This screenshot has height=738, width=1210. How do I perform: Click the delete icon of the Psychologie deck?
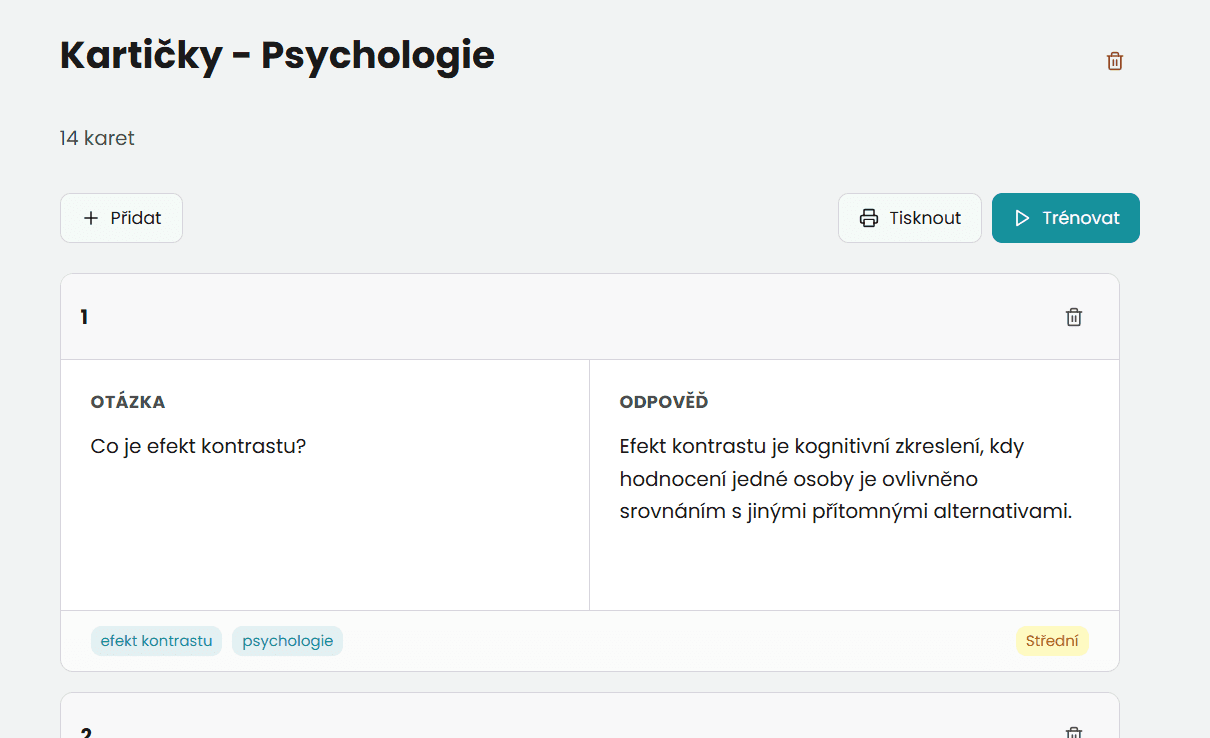[1114, 60]
